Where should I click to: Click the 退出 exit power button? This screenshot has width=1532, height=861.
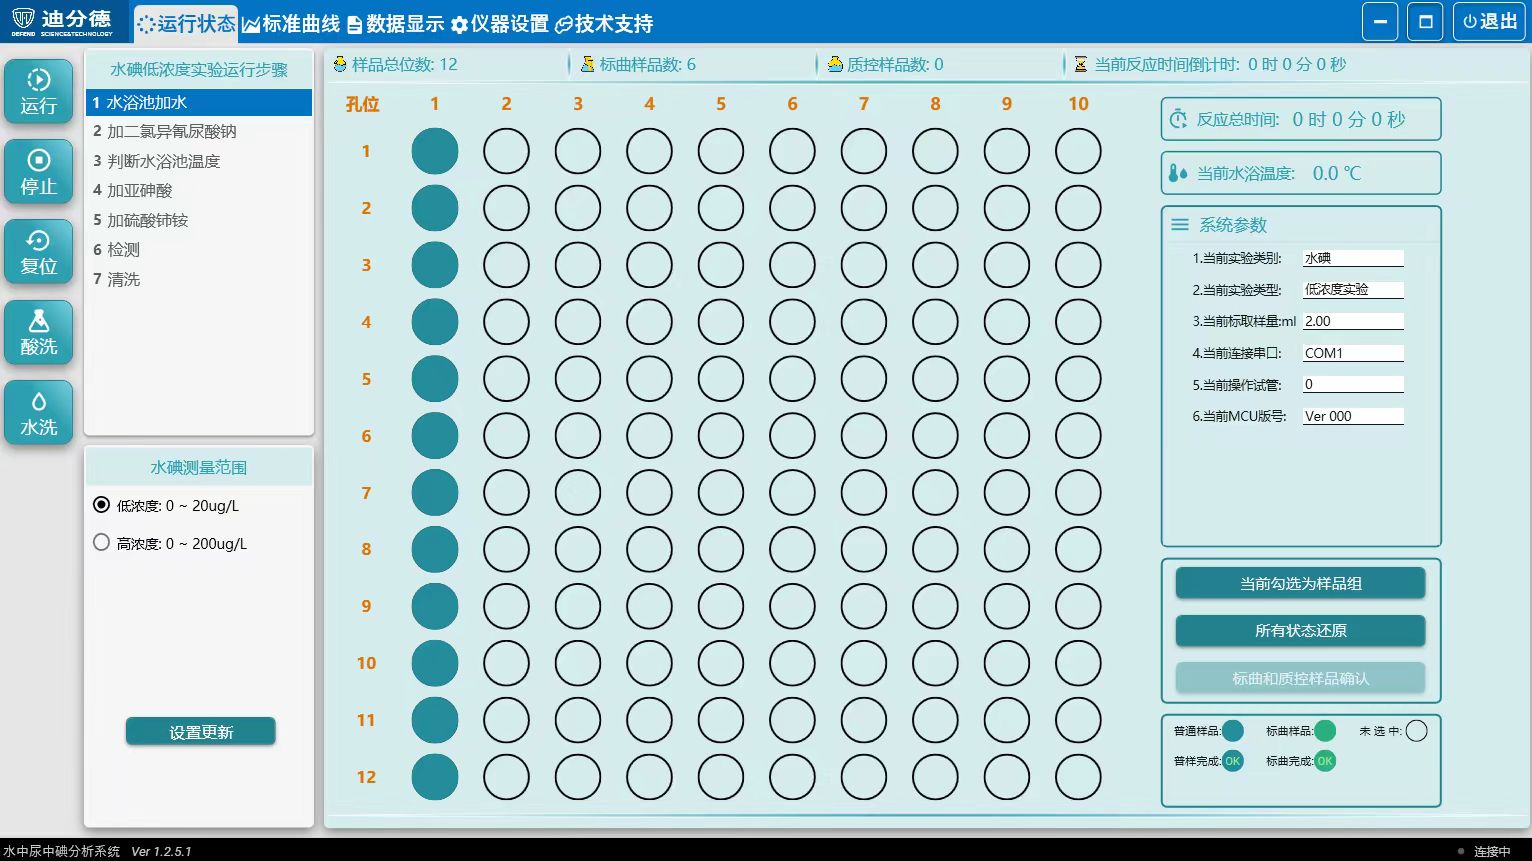pos(1489,22)
